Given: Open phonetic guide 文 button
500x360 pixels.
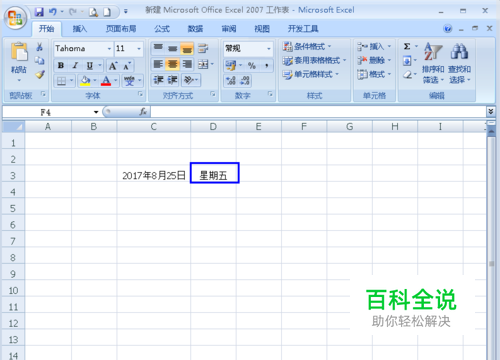Looking at the screenshot, I should pos(129,81).
